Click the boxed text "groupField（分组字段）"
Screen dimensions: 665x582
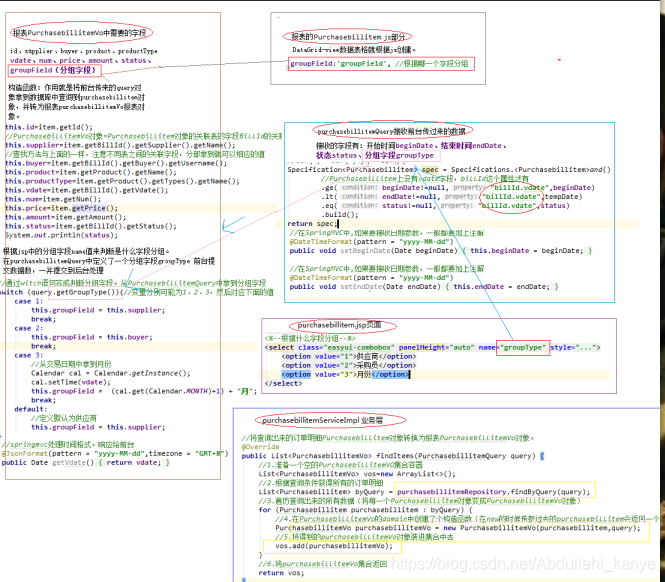coord(54,70)
